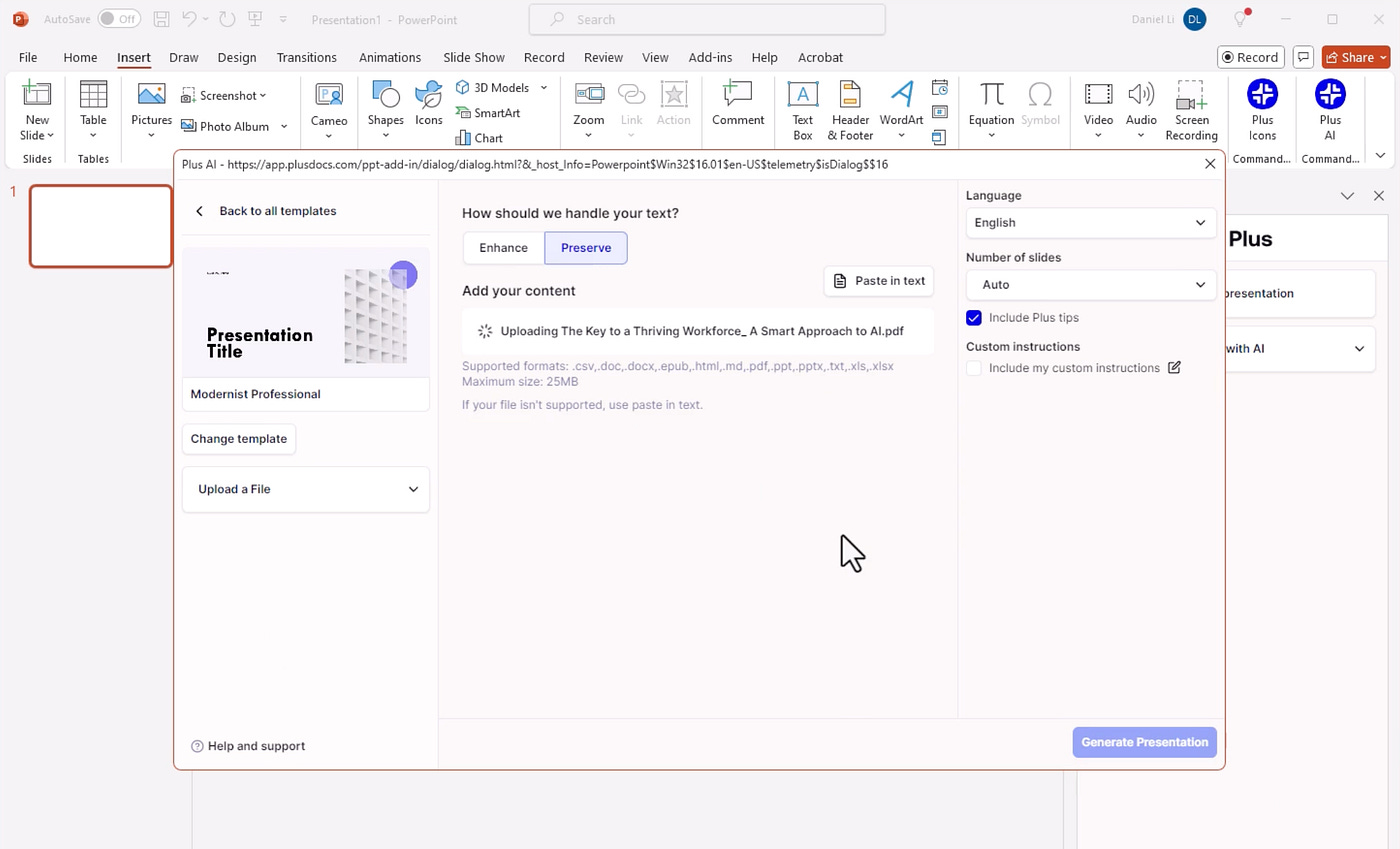This screenshot has height=849, width=1400.
Task: Expand the ribbon collapse chevron
Action: point(1380,155)
